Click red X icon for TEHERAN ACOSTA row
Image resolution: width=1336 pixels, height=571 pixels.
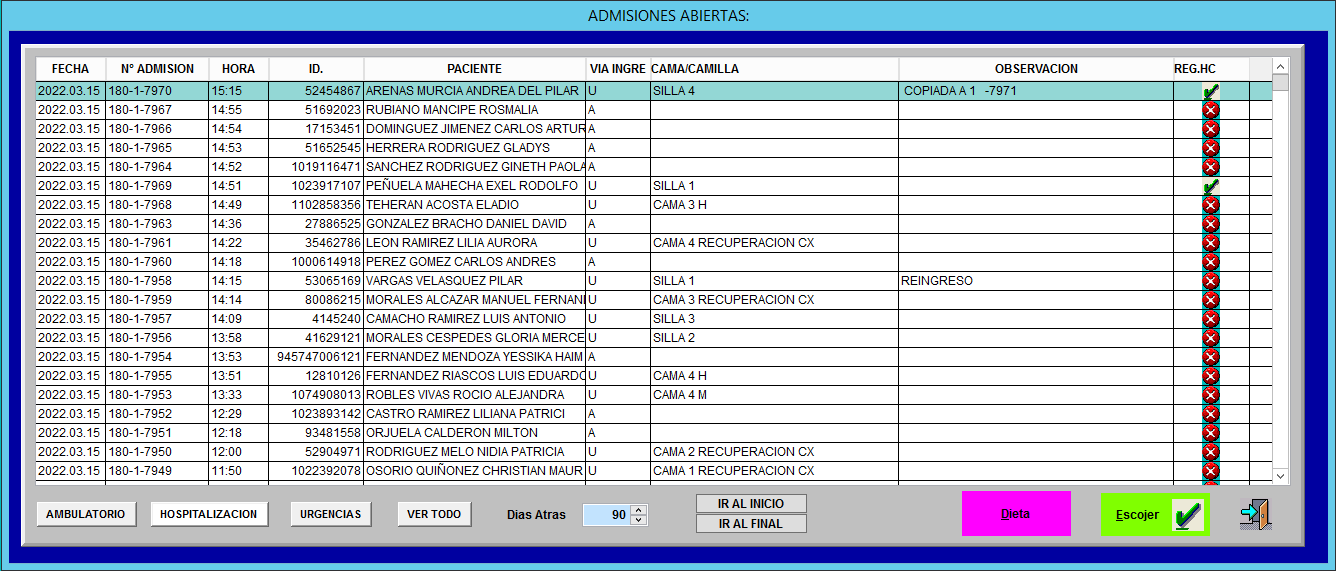tap(1210, 205)
